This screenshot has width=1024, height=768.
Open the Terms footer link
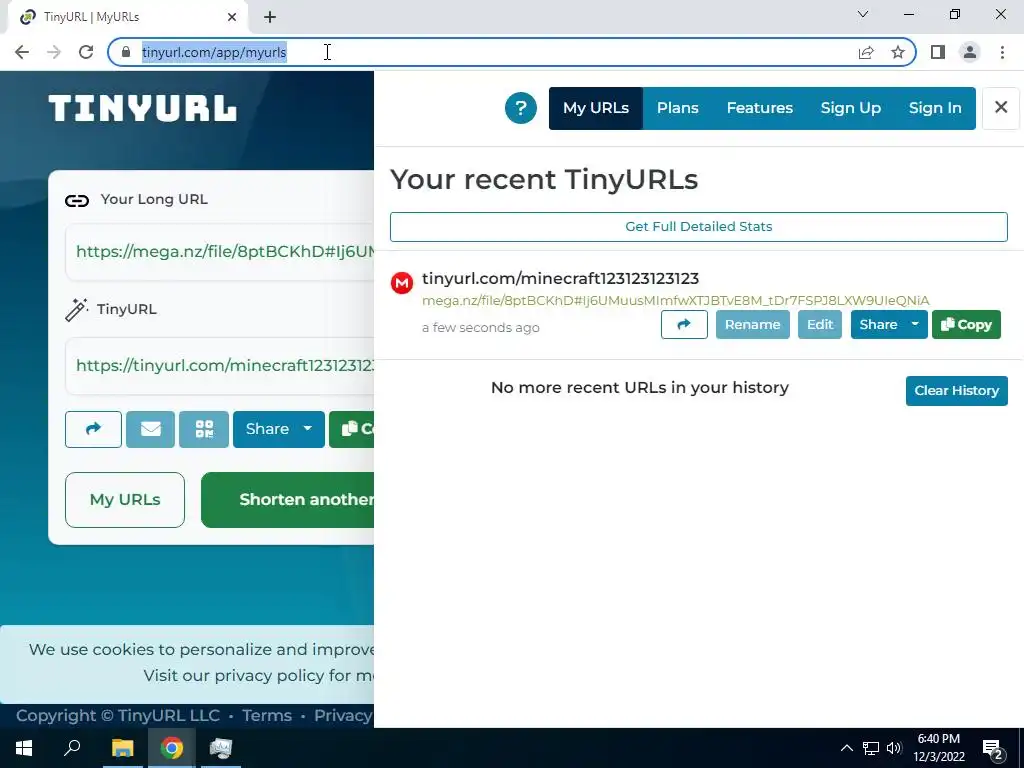pos(266,716)
